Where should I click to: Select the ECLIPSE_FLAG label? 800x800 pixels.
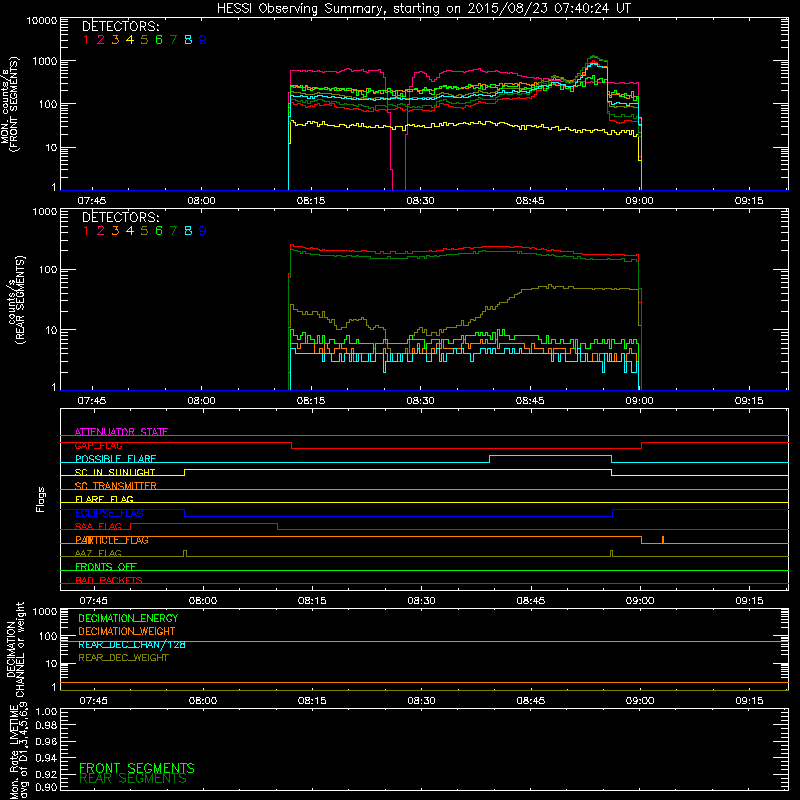point(109,513)
